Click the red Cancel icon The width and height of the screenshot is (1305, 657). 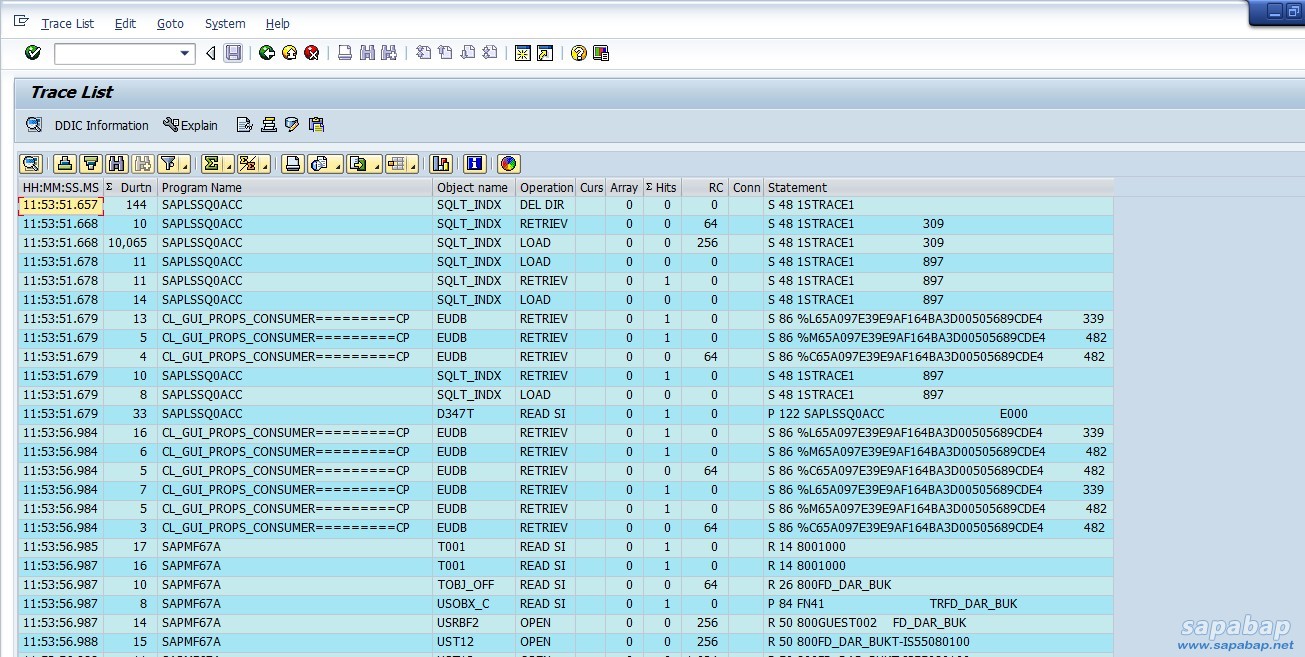[x=312, y=53]
